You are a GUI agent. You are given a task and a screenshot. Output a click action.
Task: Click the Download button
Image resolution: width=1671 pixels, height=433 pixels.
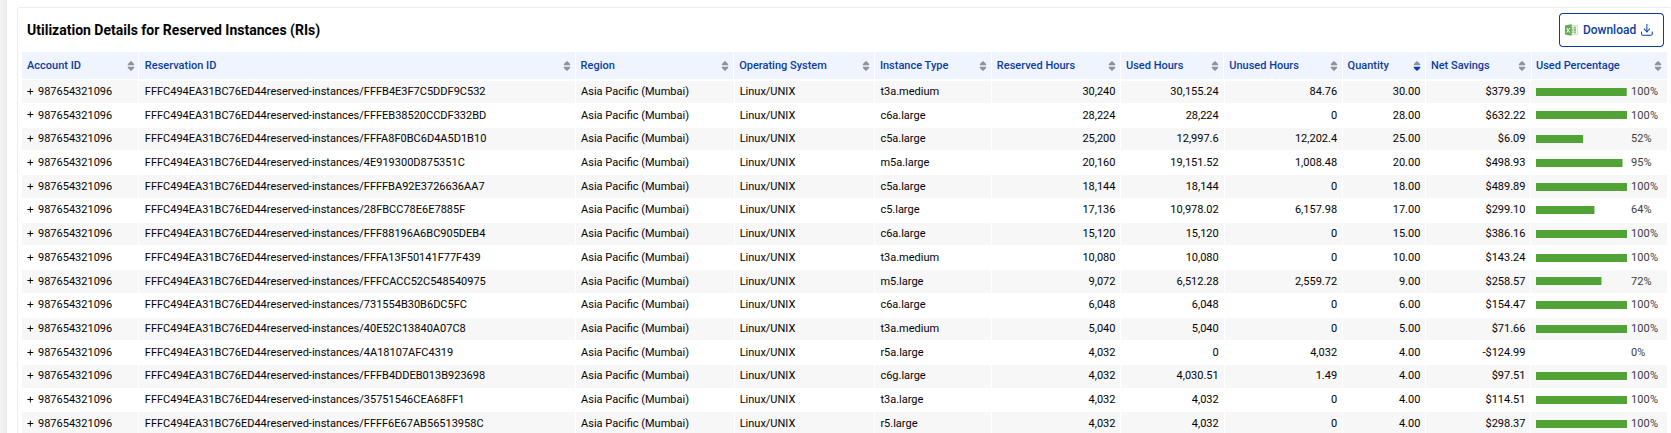click(1609, 30)
